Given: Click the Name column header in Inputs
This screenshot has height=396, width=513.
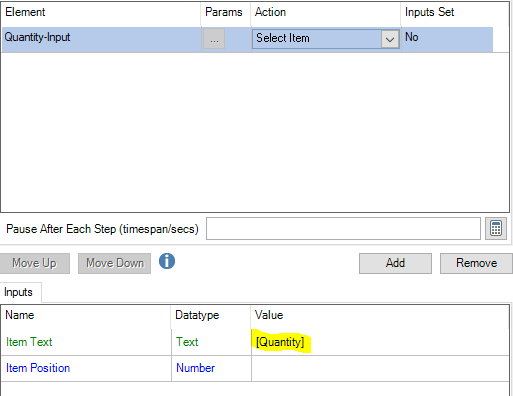Looking at the screenshot, I should 86,315.
